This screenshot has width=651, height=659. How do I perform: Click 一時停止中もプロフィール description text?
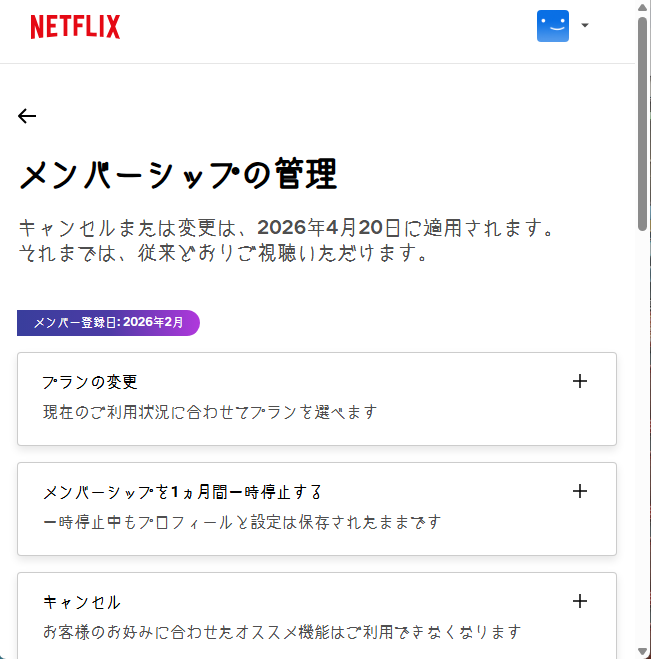(x=241, y=522)
